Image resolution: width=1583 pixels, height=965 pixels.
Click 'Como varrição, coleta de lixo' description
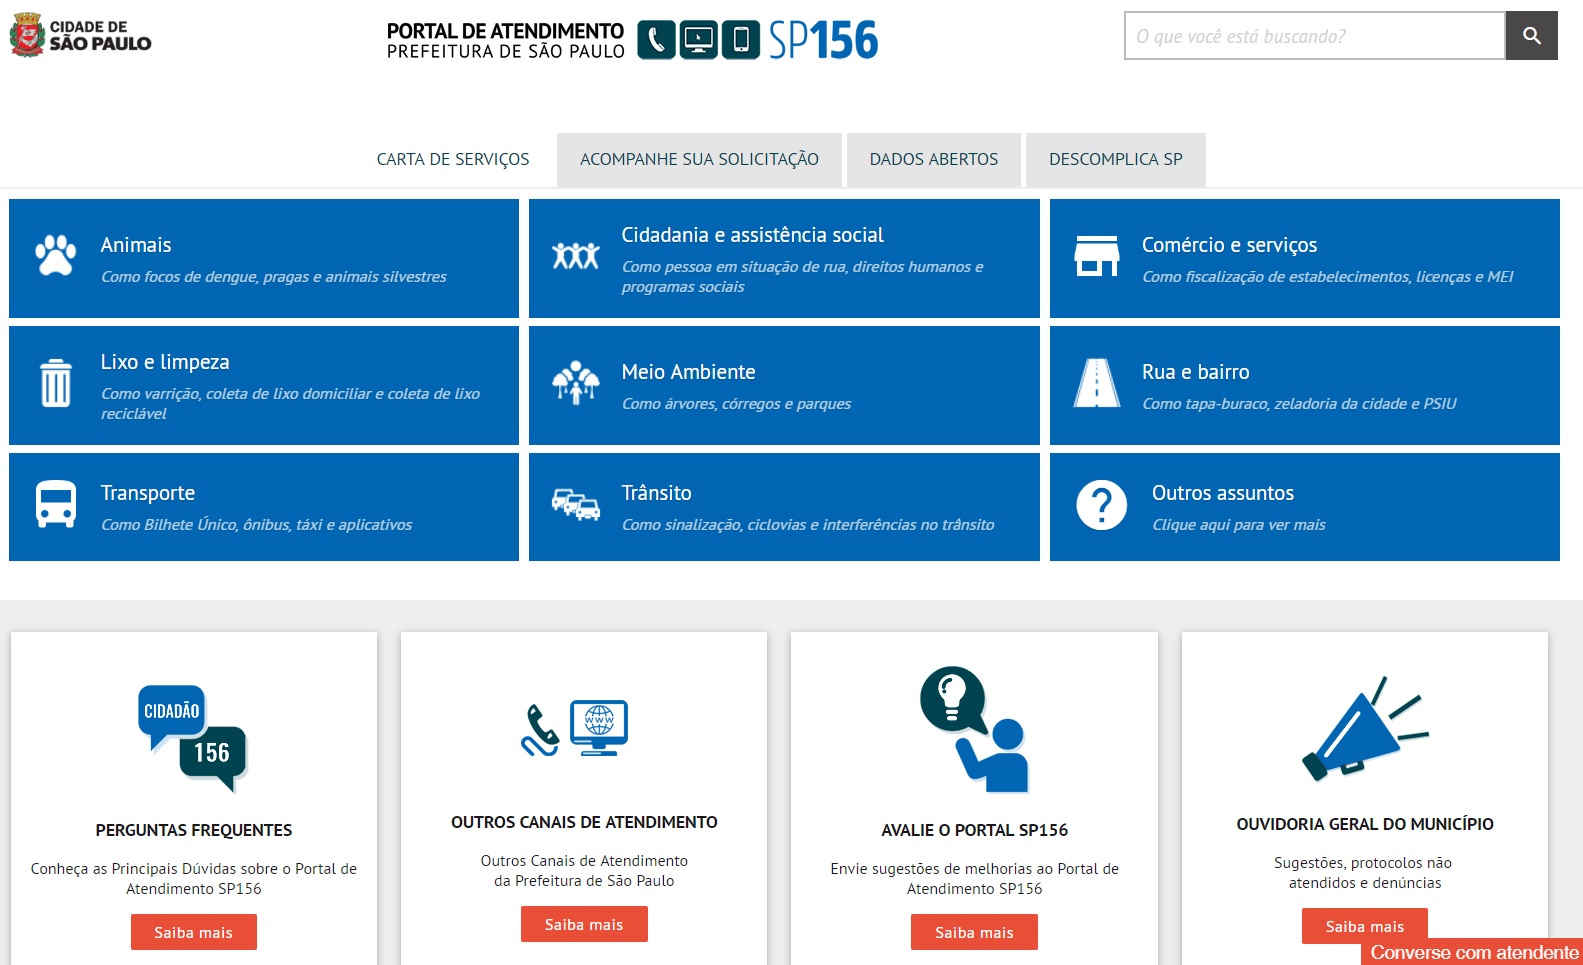290,404
